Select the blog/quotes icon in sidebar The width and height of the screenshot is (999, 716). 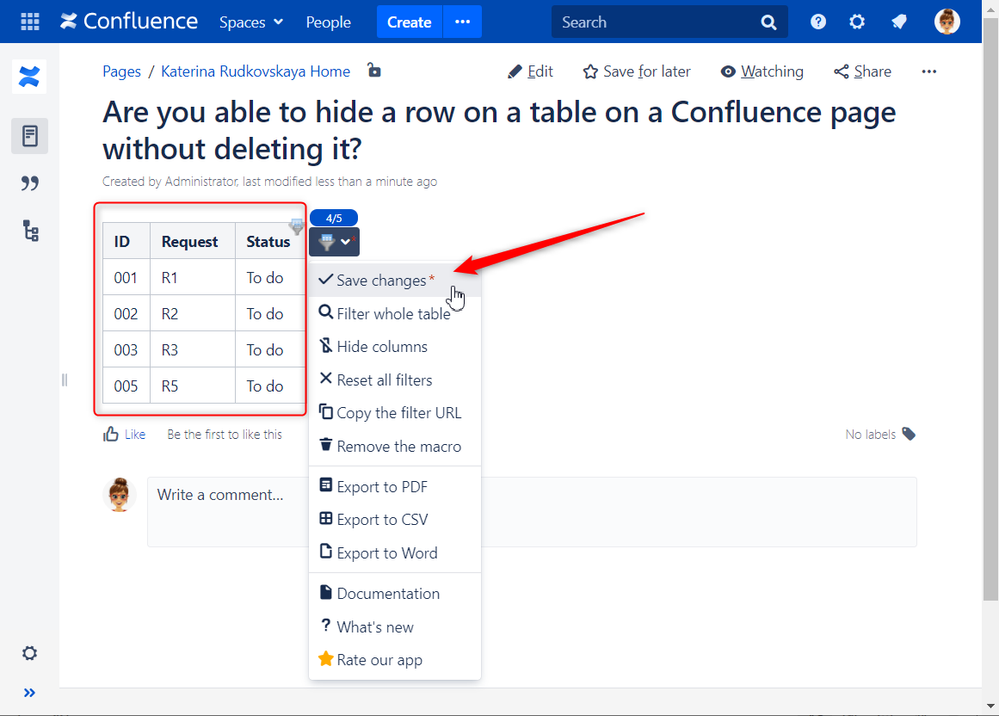[29, 183]
